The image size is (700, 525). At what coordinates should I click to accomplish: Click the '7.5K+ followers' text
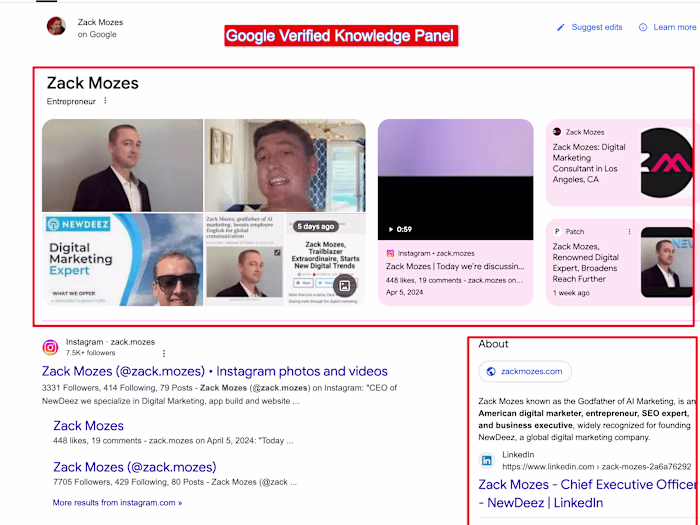91,353
